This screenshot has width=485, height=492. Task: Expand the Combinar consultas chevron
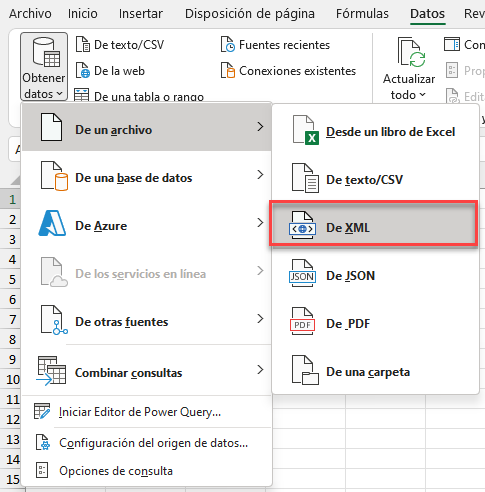tap(260, 369)
